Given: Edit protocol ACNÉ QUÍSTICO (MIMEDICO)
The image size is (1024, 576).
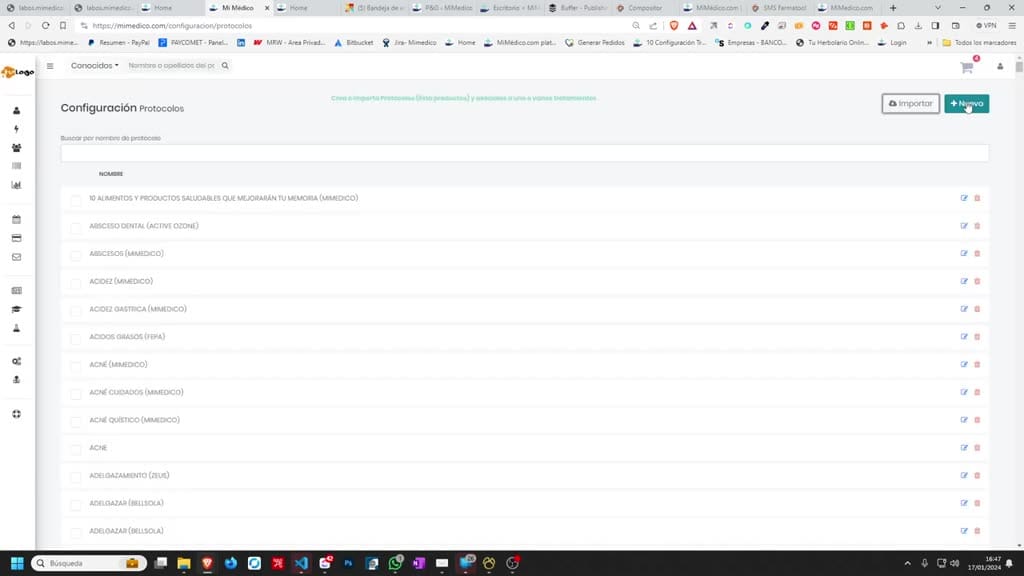Looking at the screenshot, I should click(964, 420).
